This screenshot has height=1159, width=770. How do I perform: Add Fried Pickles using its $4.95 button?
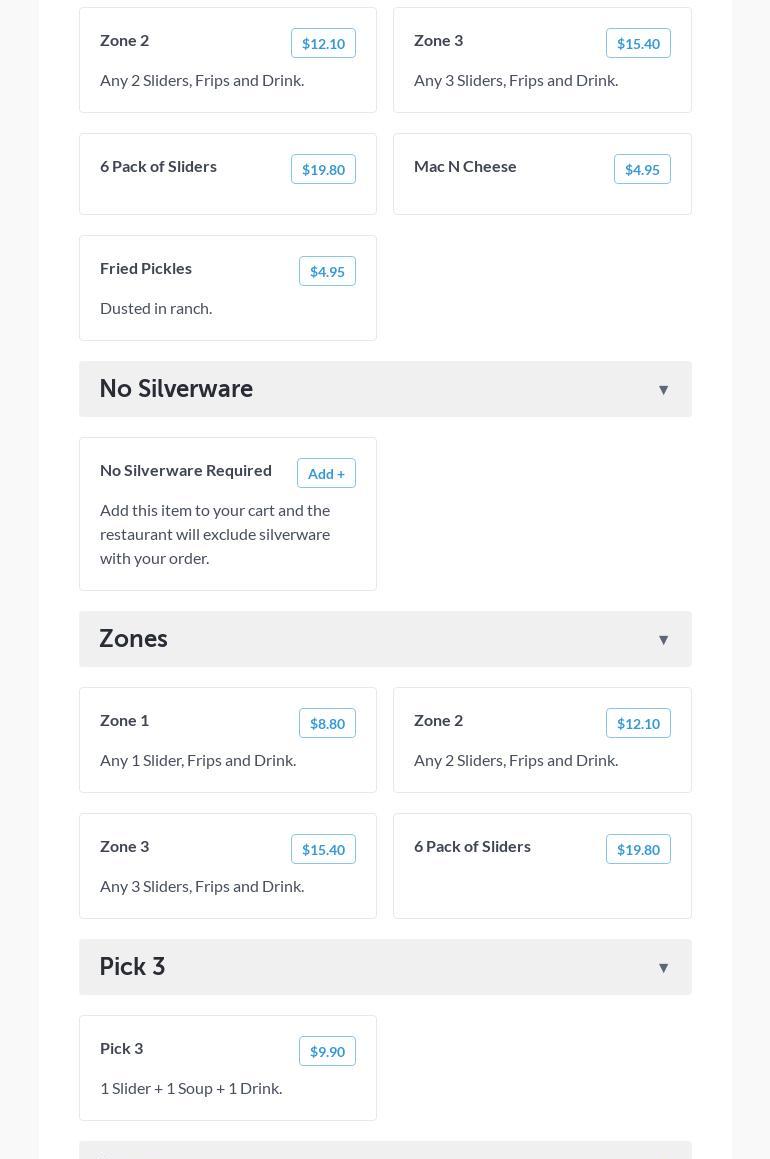click(x=327, y=271)
